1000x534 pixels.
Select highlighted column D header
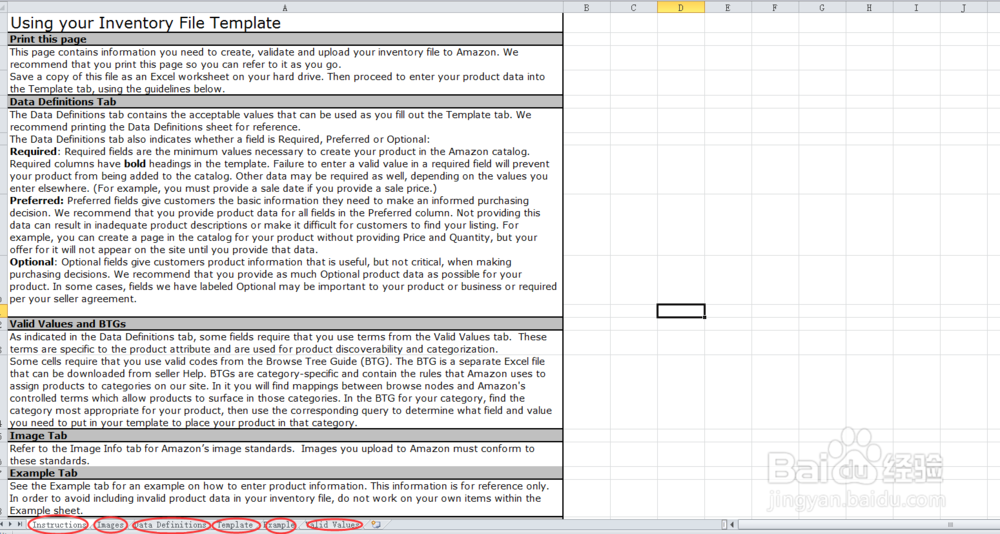[681, 7]
